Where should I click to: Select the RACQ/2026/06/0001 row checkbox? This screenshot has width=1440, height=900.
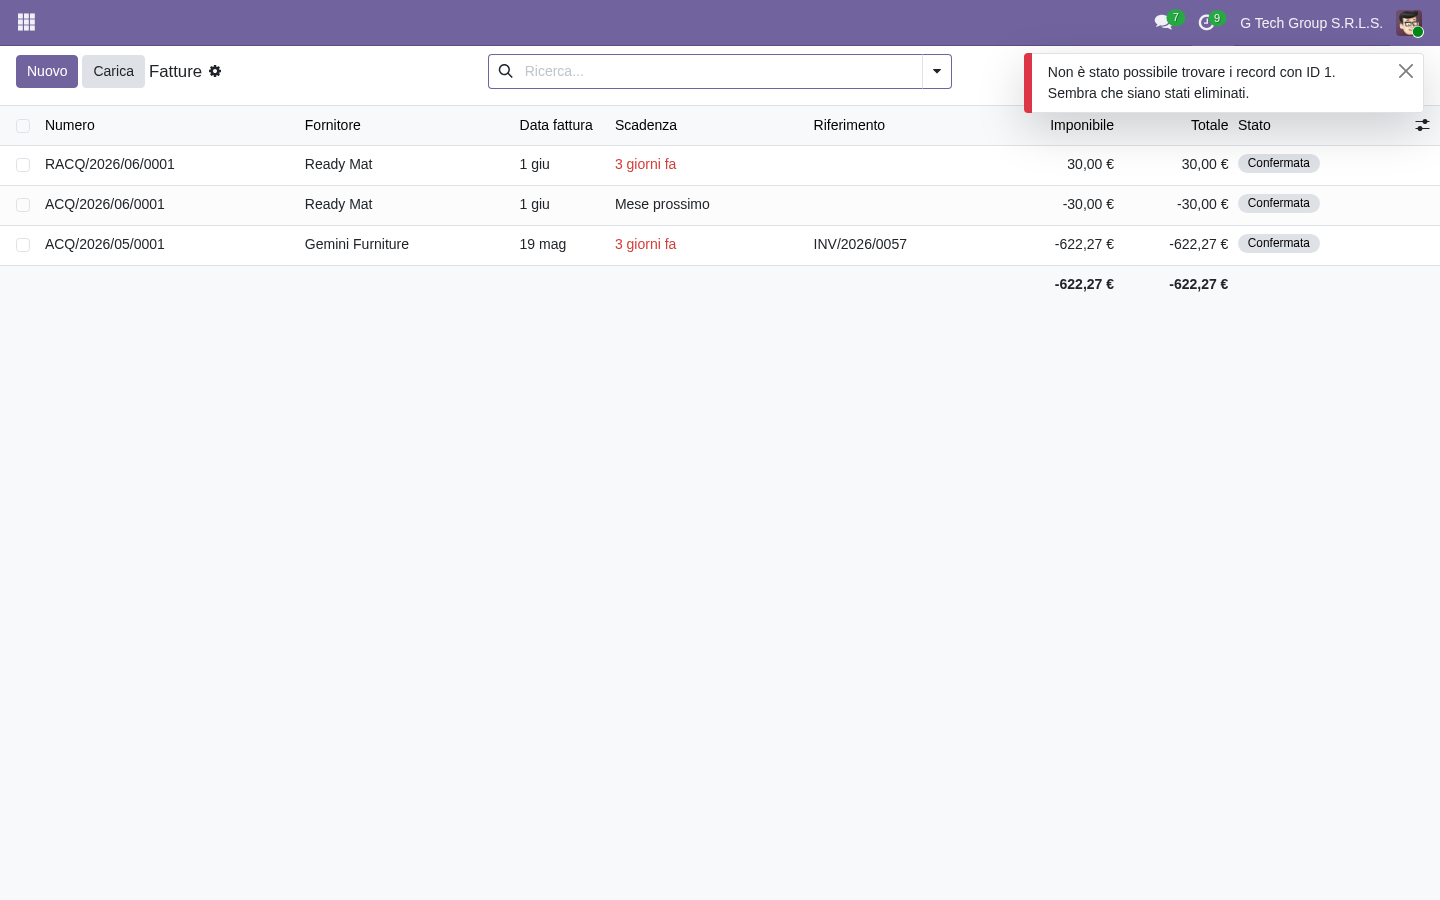click(23, 165)
